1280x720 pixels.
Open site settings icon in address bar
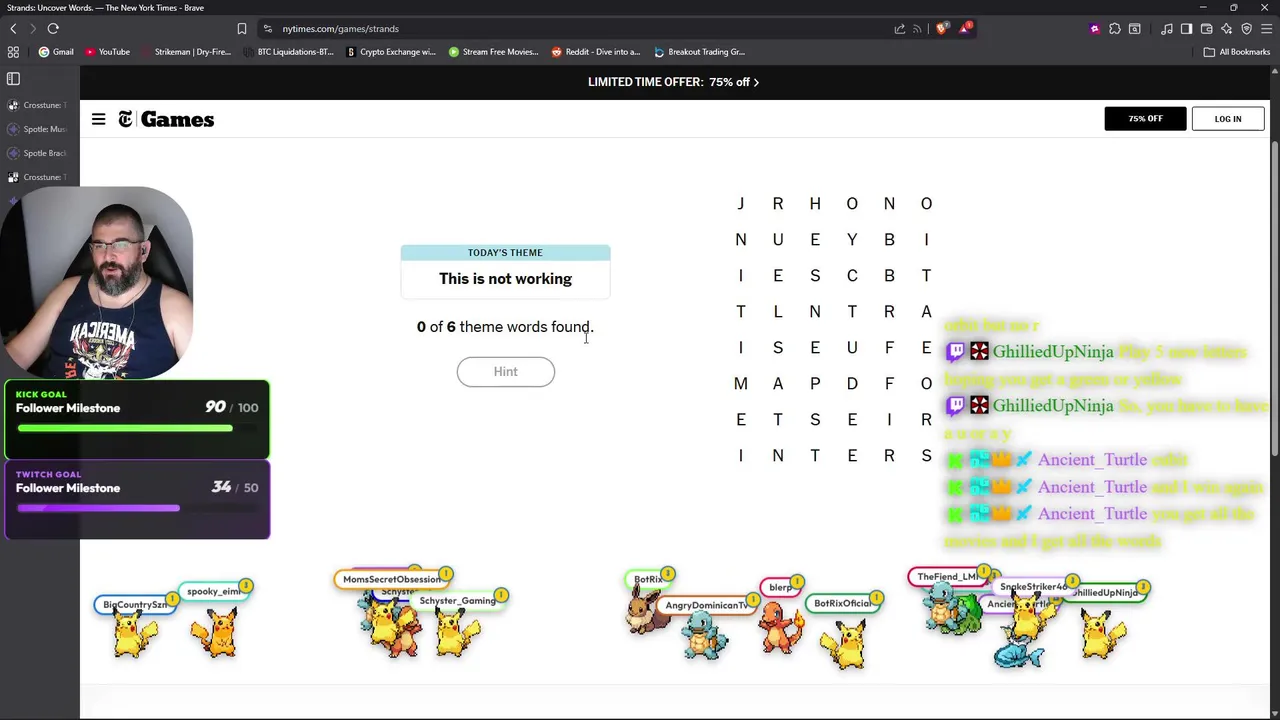pos(267,29)
